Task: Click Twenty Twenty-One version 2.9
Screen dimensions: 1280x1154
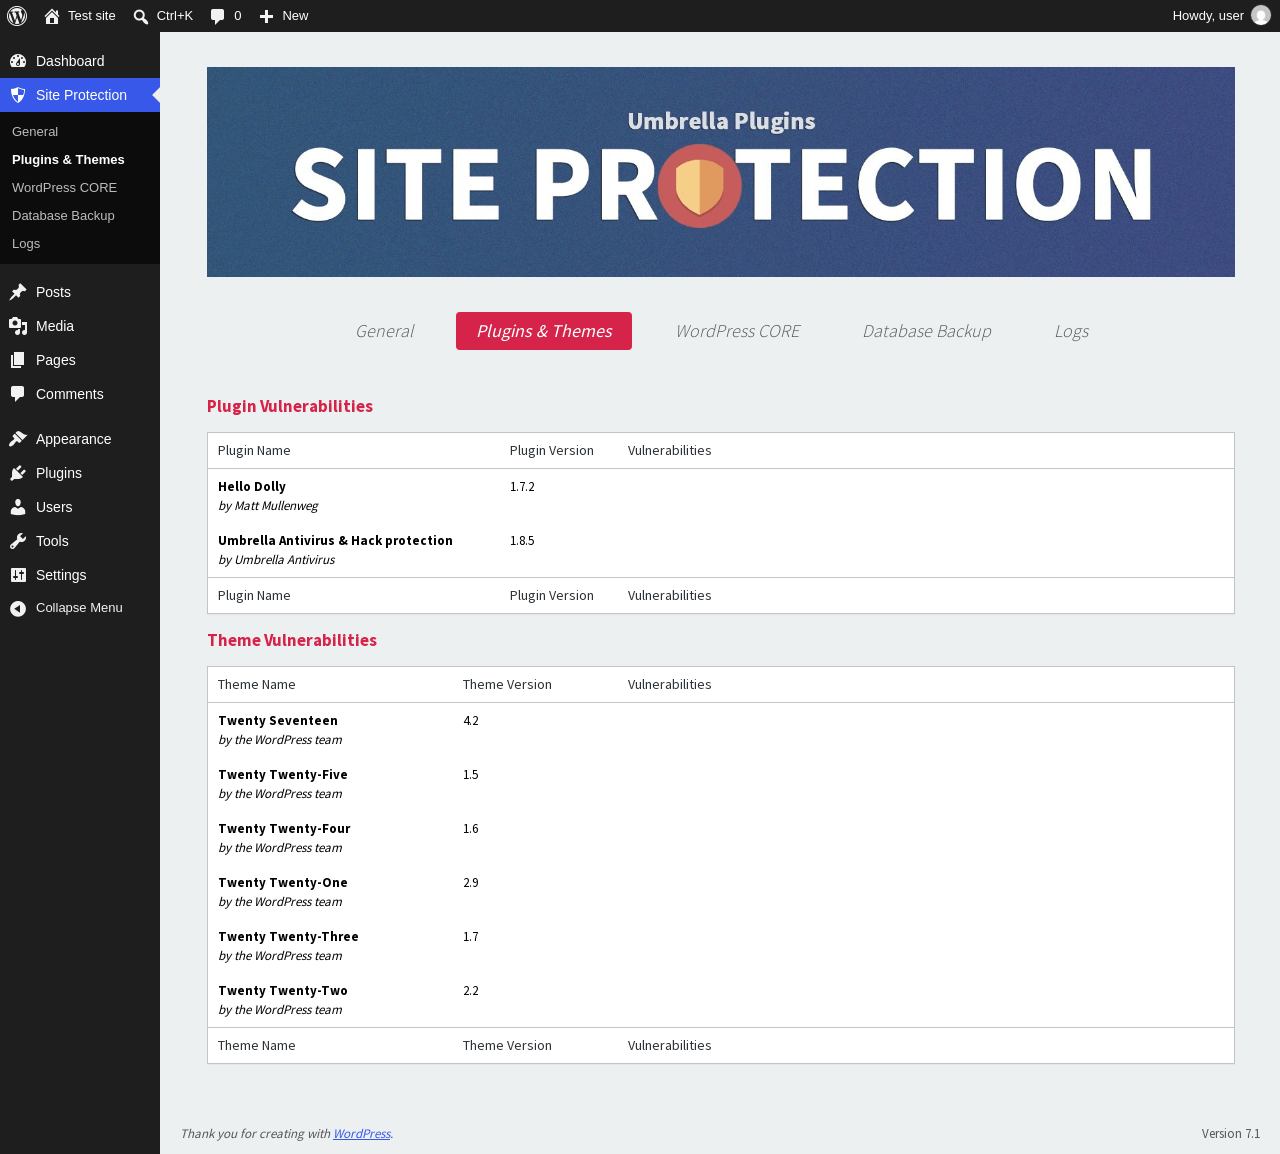Action: [x=471, y=883]
